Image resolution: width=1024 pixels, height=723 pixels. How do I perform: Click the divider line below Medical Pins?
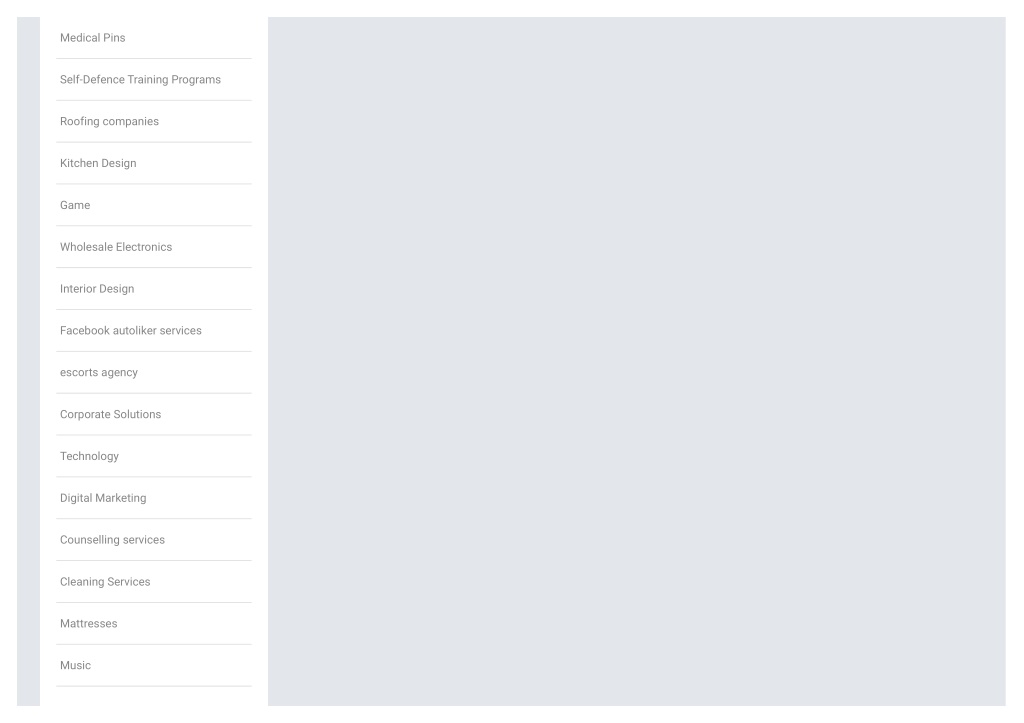coord(153,58)
